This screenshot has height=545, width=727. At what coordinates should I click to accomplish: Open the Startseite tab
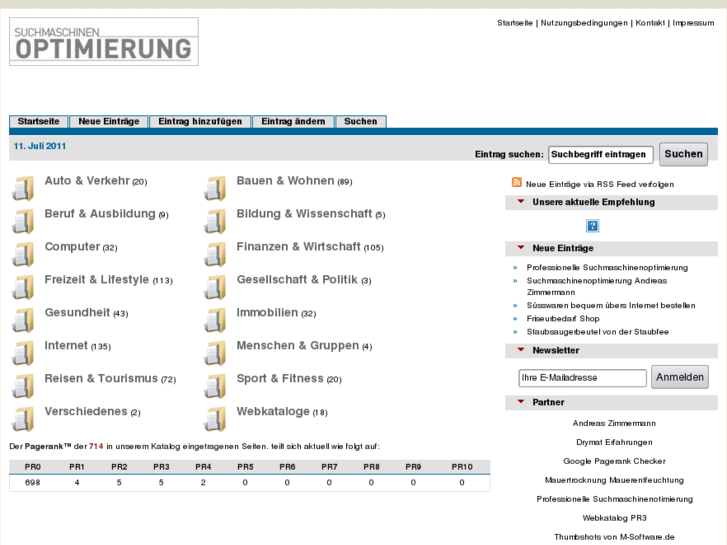[38, 122]
